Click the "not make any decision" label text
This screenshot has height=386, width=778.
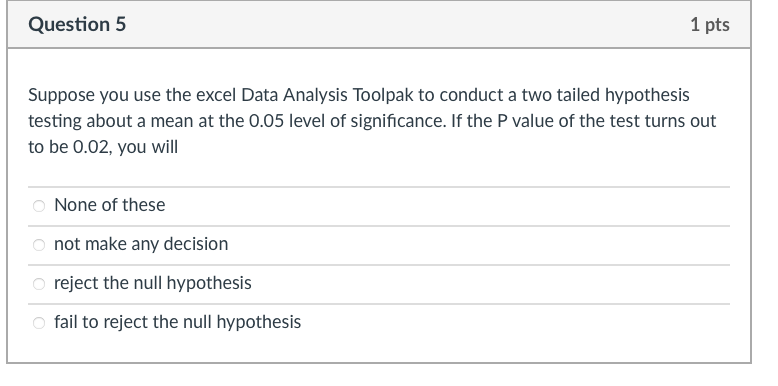[x=141, y=244]
